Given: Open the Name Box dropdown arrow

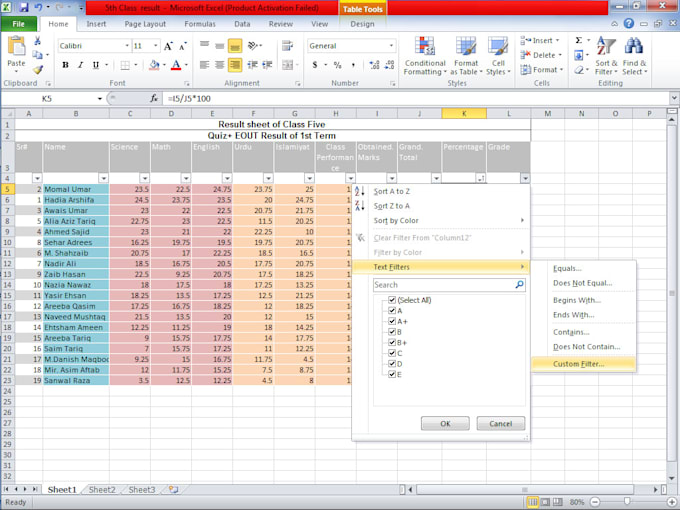Looking at the screenshot, I should [100, 98].
